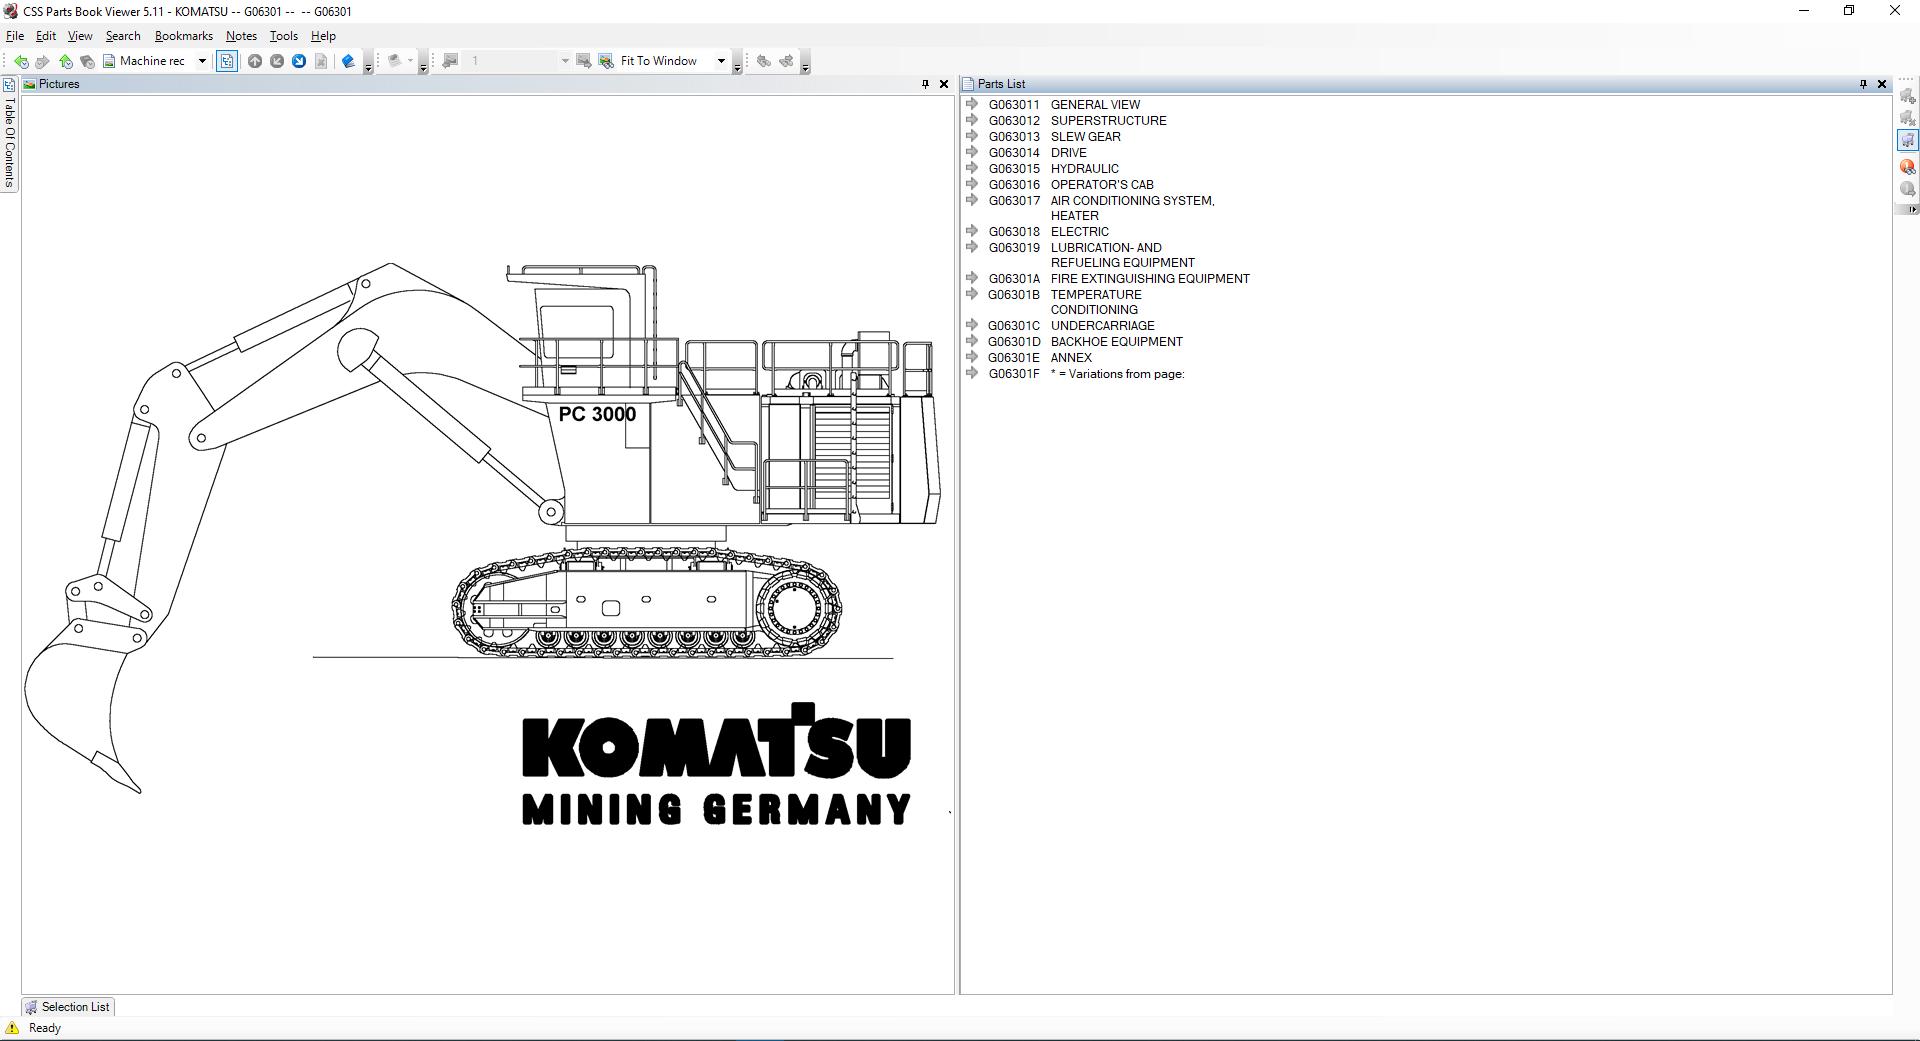Toggle auto-hide pin on the Pictures panel

point(925,84)
